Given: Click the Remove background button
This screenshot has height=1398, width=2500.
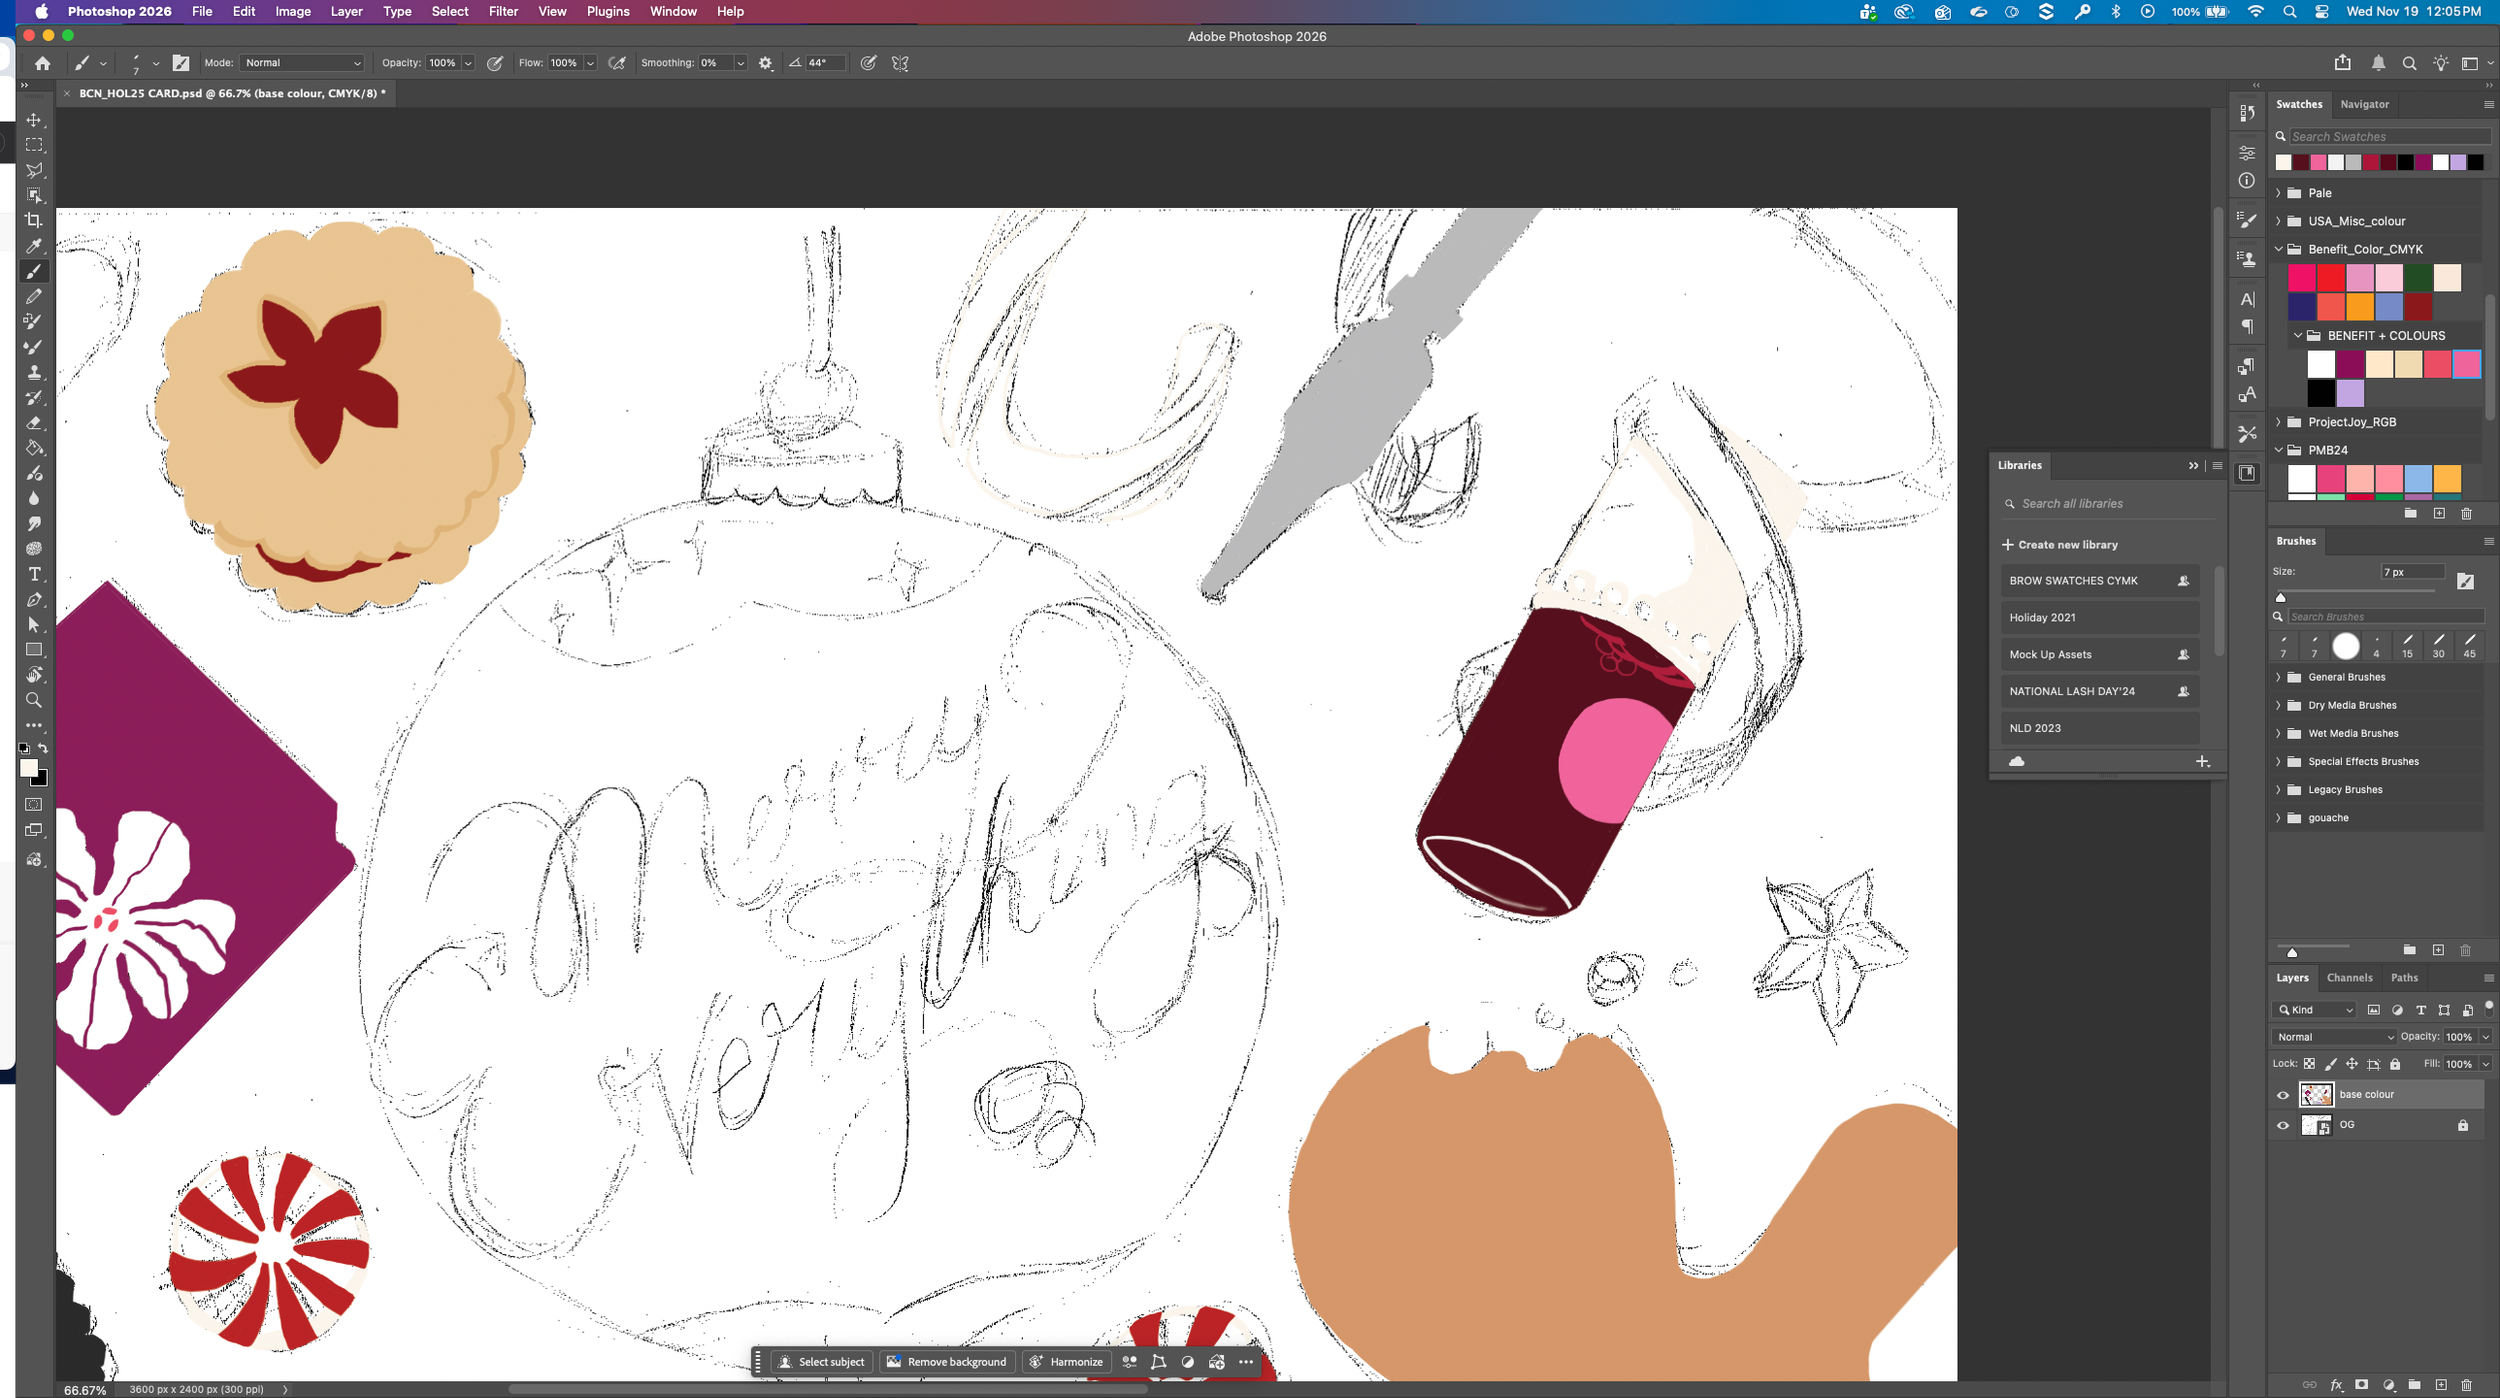Looking at the screenshot, I should [947, 1362].
